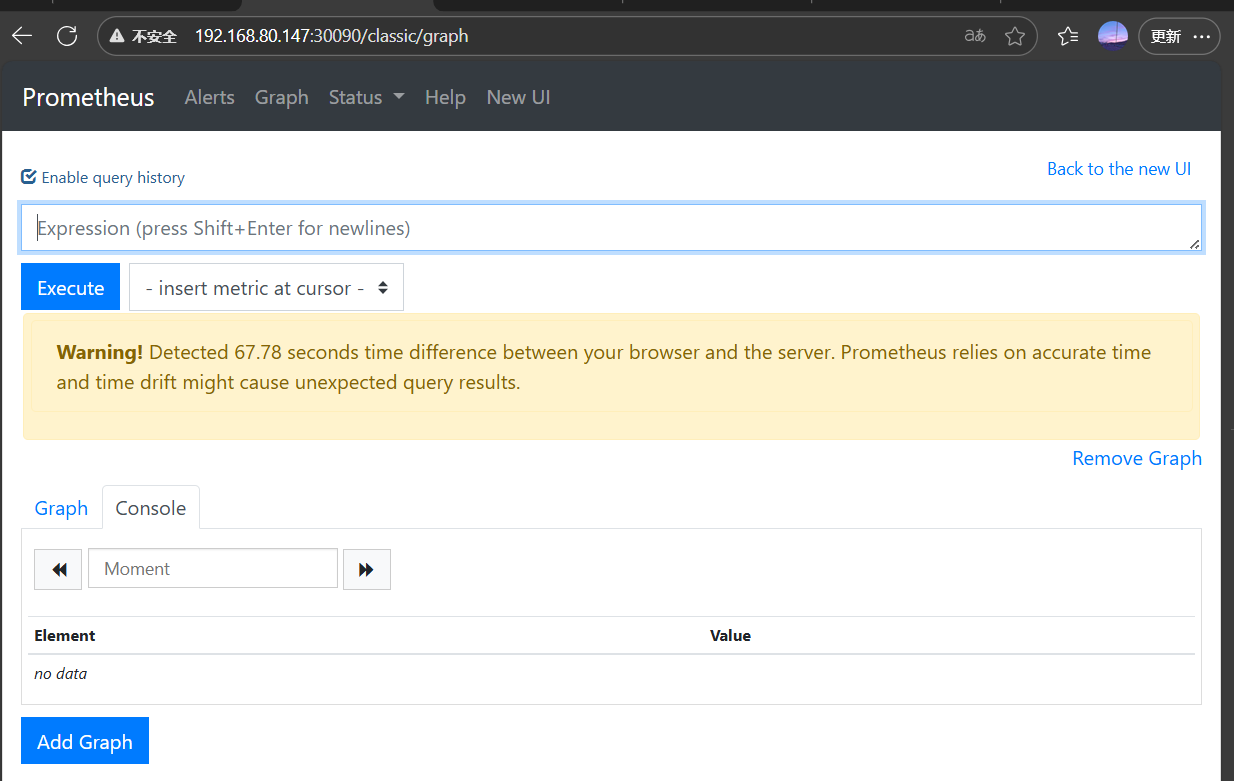The image size is (1234, 781).
Task: Click the Moment time input field
Action: (x=213, y=569)
